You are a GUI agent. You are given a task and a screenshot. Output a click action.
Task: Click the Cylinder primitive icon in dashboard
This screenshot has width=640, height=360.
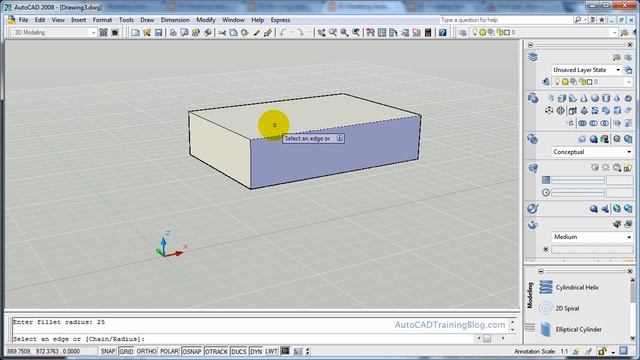tap(606, 98)
